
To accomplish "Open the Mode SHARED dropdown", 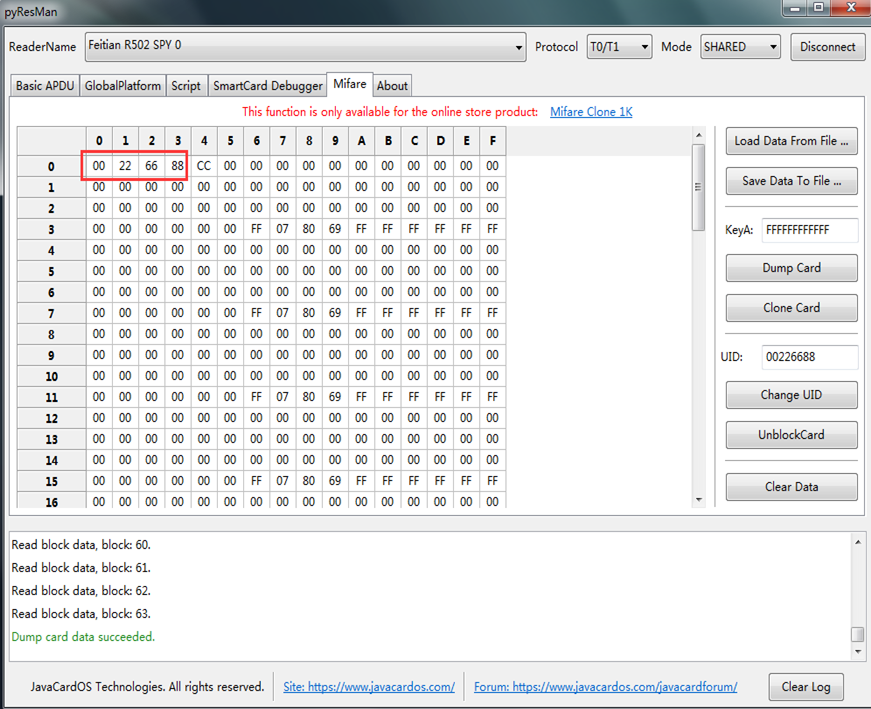I will (x=740, y=46).
